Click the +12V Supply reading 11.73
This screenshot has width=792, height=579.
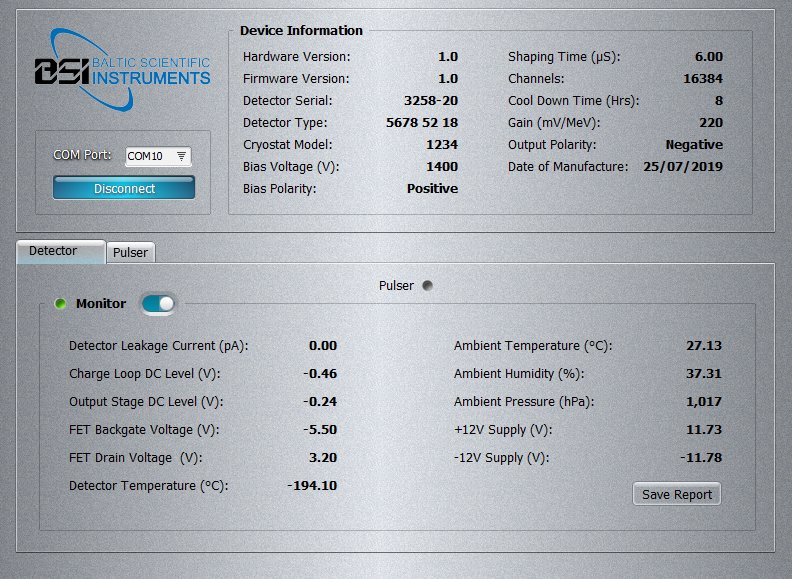[704, 430]
